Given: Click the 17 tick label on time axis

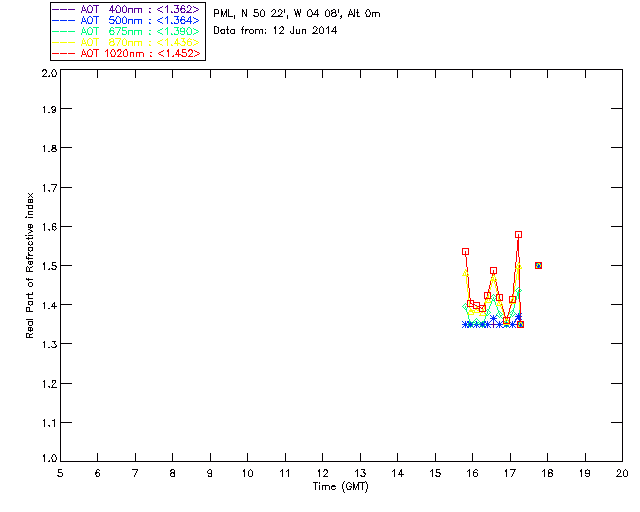Looking at the screenshot, I should [x=510, y=473].
